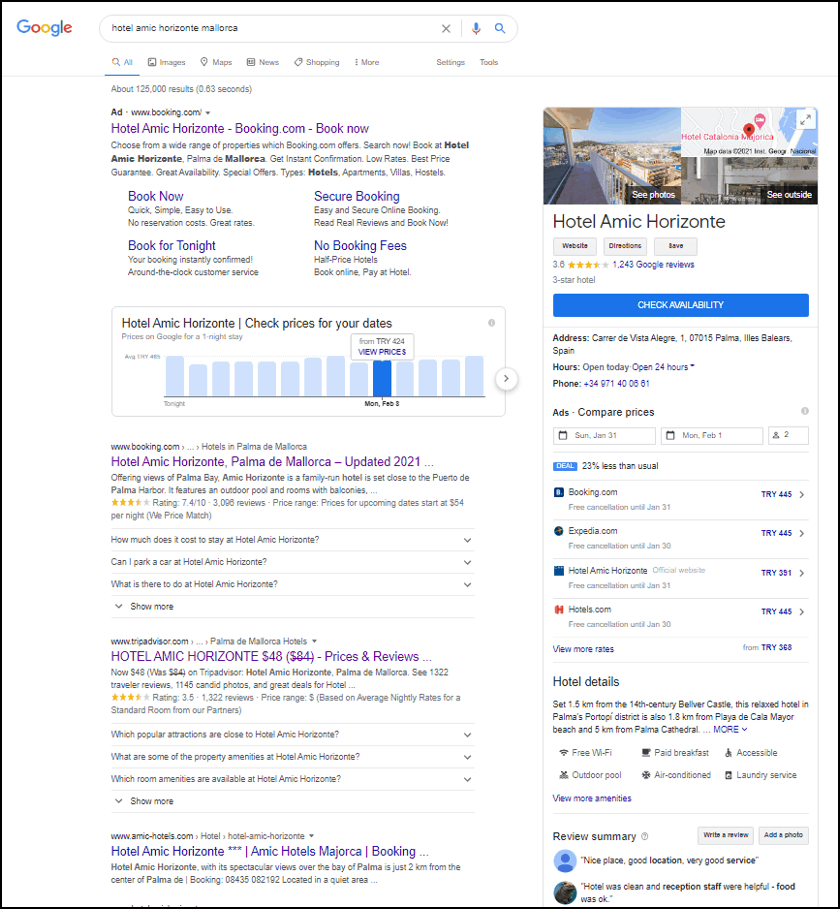
Task: Open the check-in calendar icon
Action: [563, 435]
